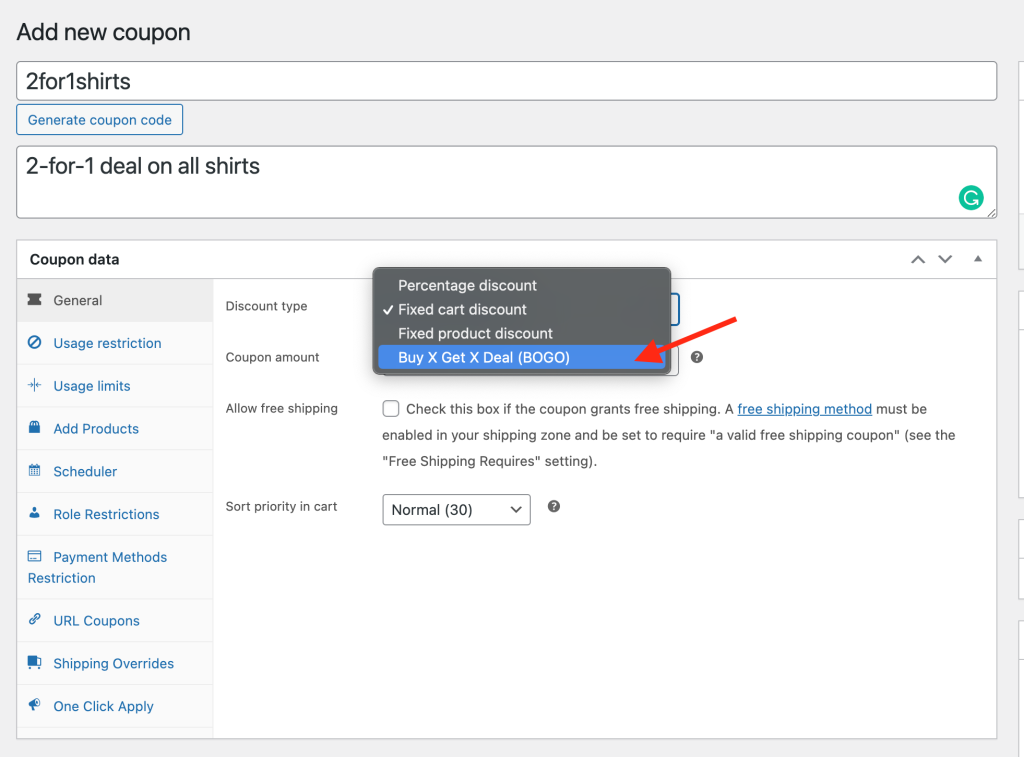Open the URL Coupons tab

(115, 620)
